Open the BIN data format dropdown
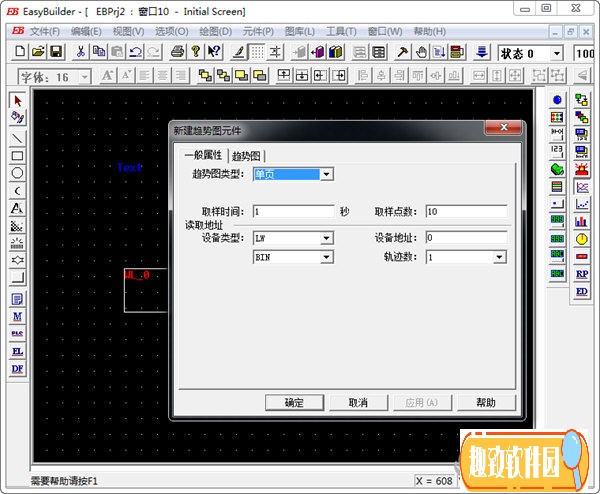Viewport: 600px width, 494px height. pyautogui.click(x=326, y=257)
